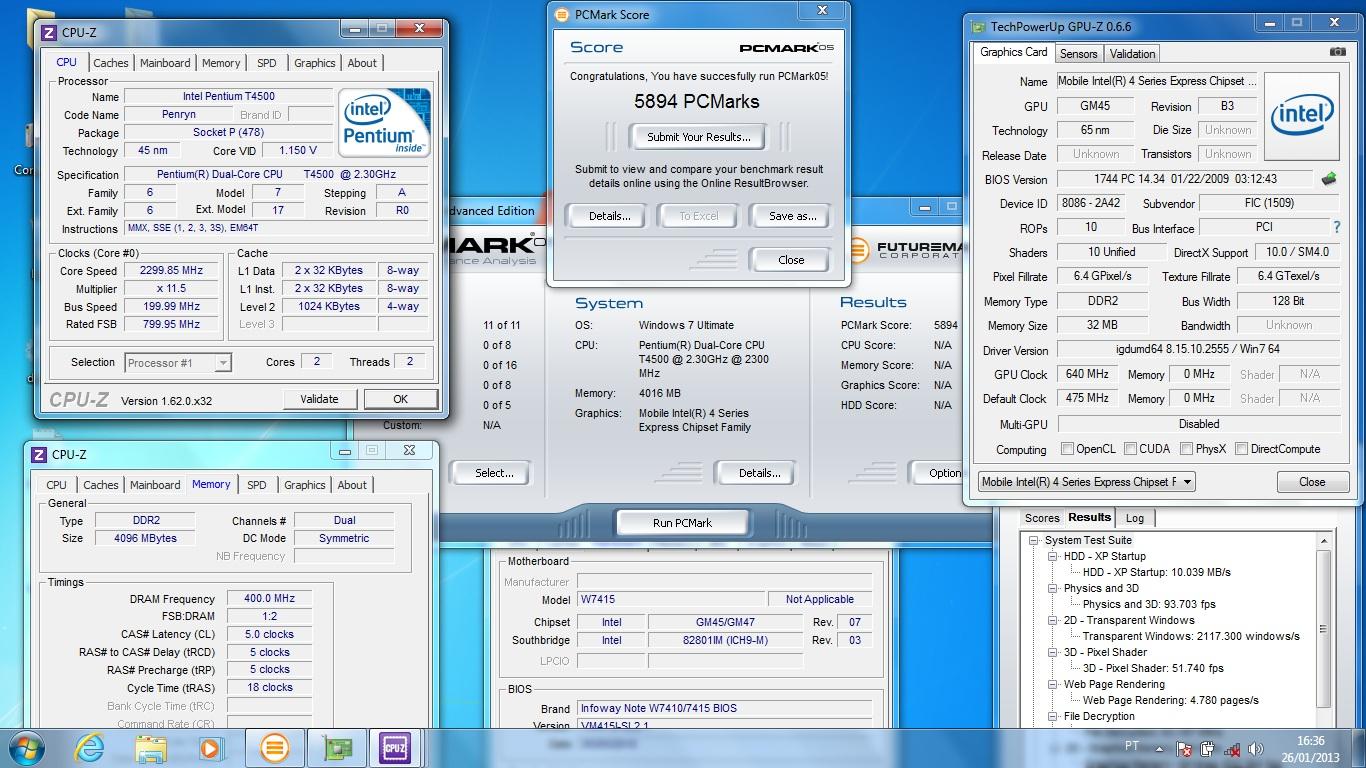Viewport: 1366px width, 768px height.
Task: Click the Intel logo in GPU-Z
Action: click(1301, 116)
